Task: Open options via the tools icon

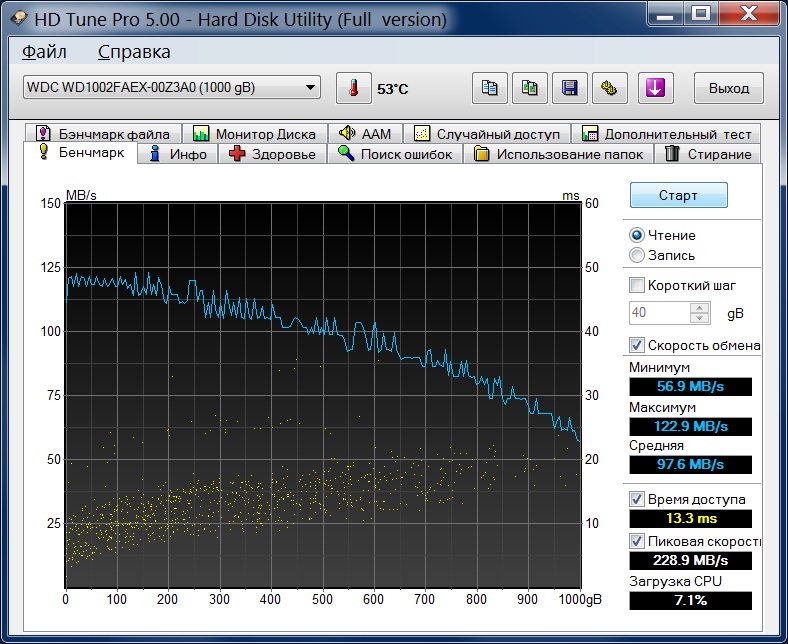Action: [609, 88]
